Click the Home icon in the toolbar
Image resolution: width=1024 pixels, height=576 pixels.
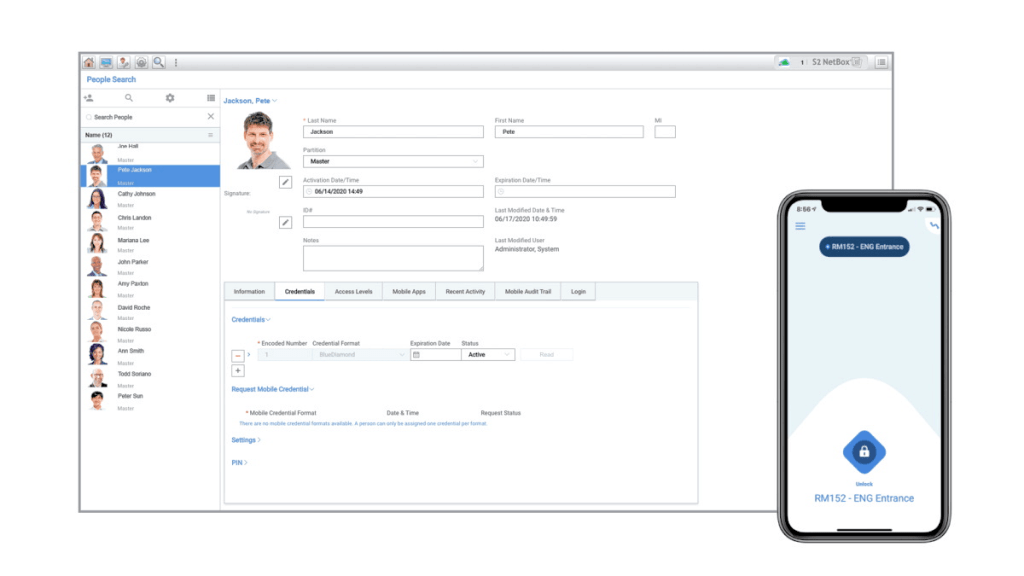coord(89,62)
